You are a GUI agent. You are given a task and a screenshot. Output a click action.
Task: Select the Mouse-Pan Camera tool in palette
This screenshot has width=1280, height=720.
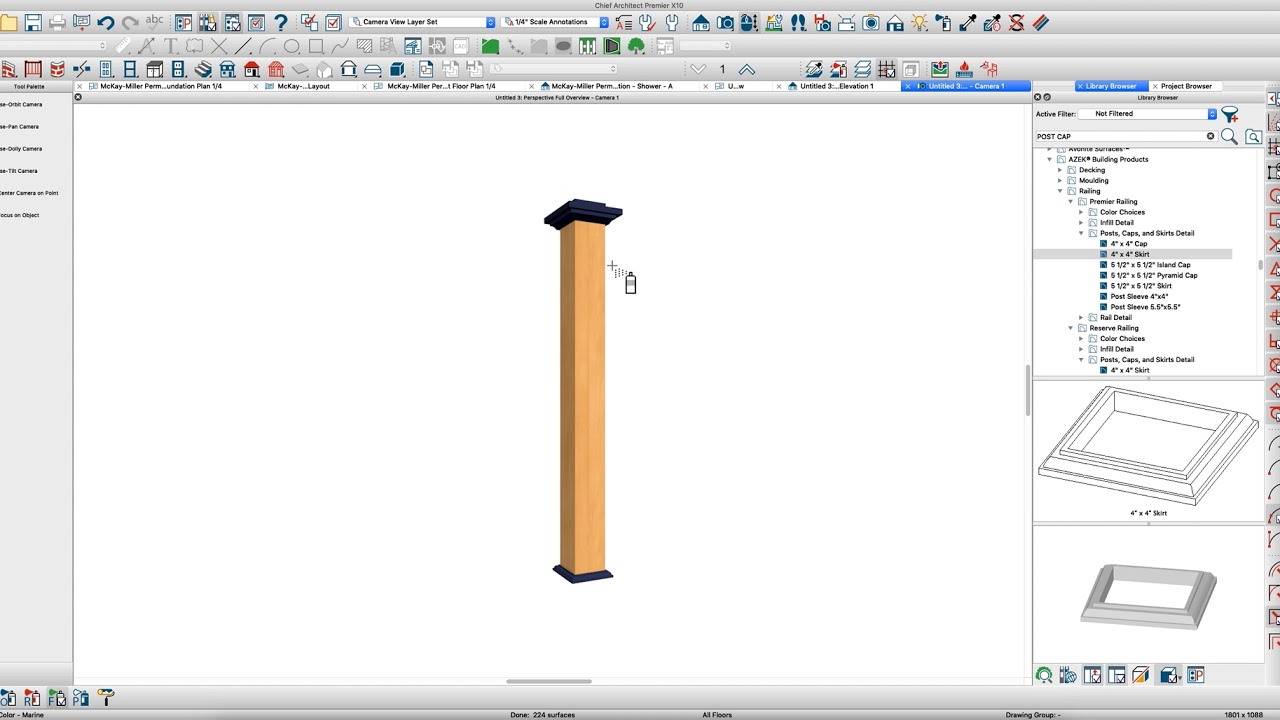click(20, 126)
